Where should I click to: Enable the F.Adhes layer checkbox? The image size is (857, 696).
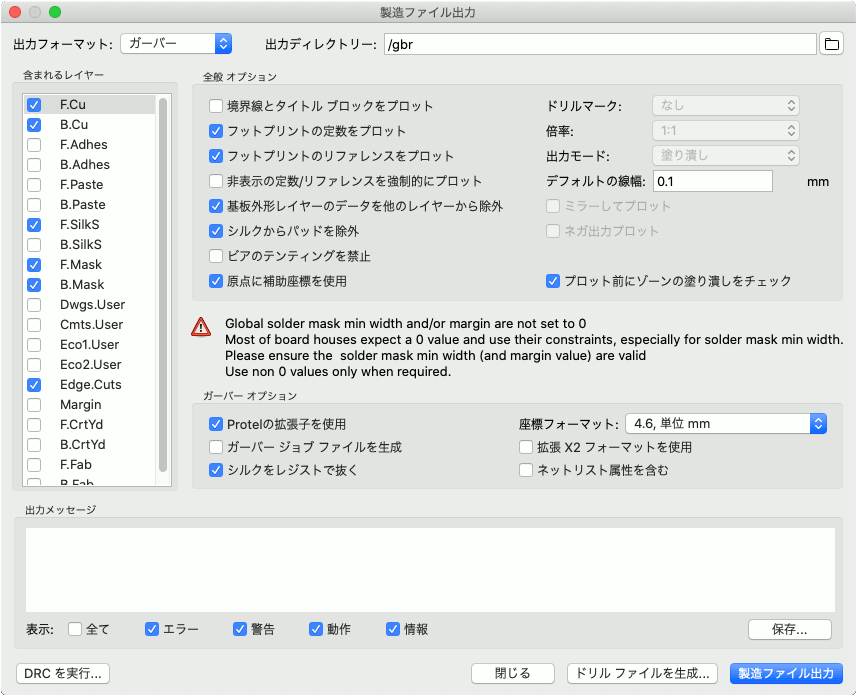point(34,145)
